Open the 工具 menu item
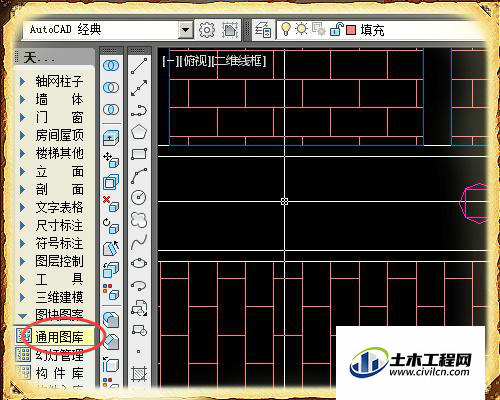 59,279
